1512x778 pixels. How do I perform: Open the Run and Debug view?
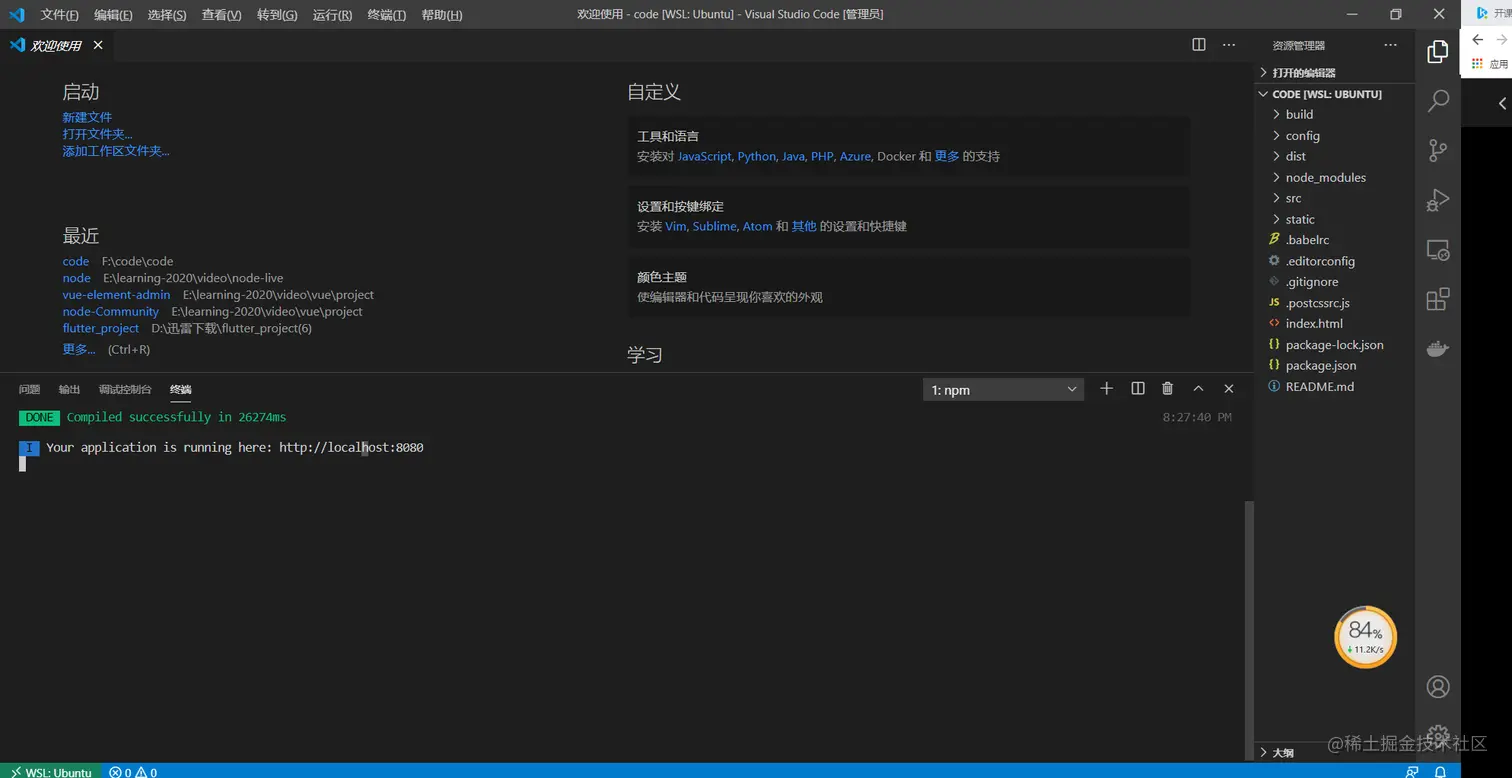tap(1438, 200)
